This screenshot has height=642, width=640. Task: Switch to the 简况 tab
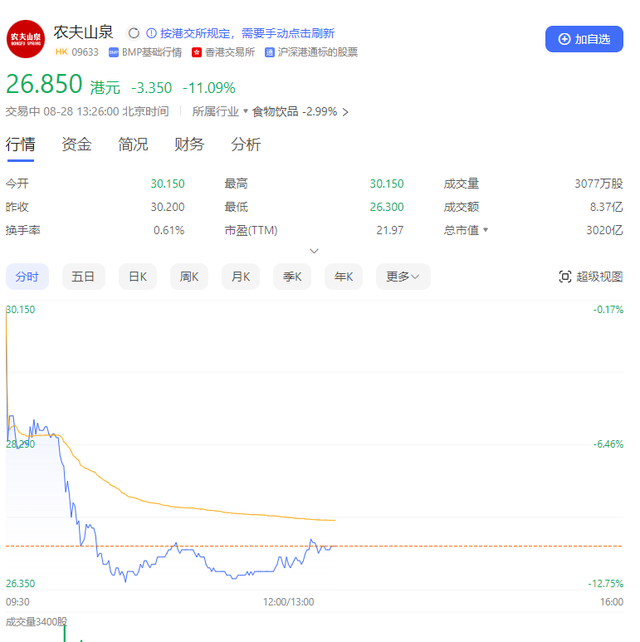133,145
